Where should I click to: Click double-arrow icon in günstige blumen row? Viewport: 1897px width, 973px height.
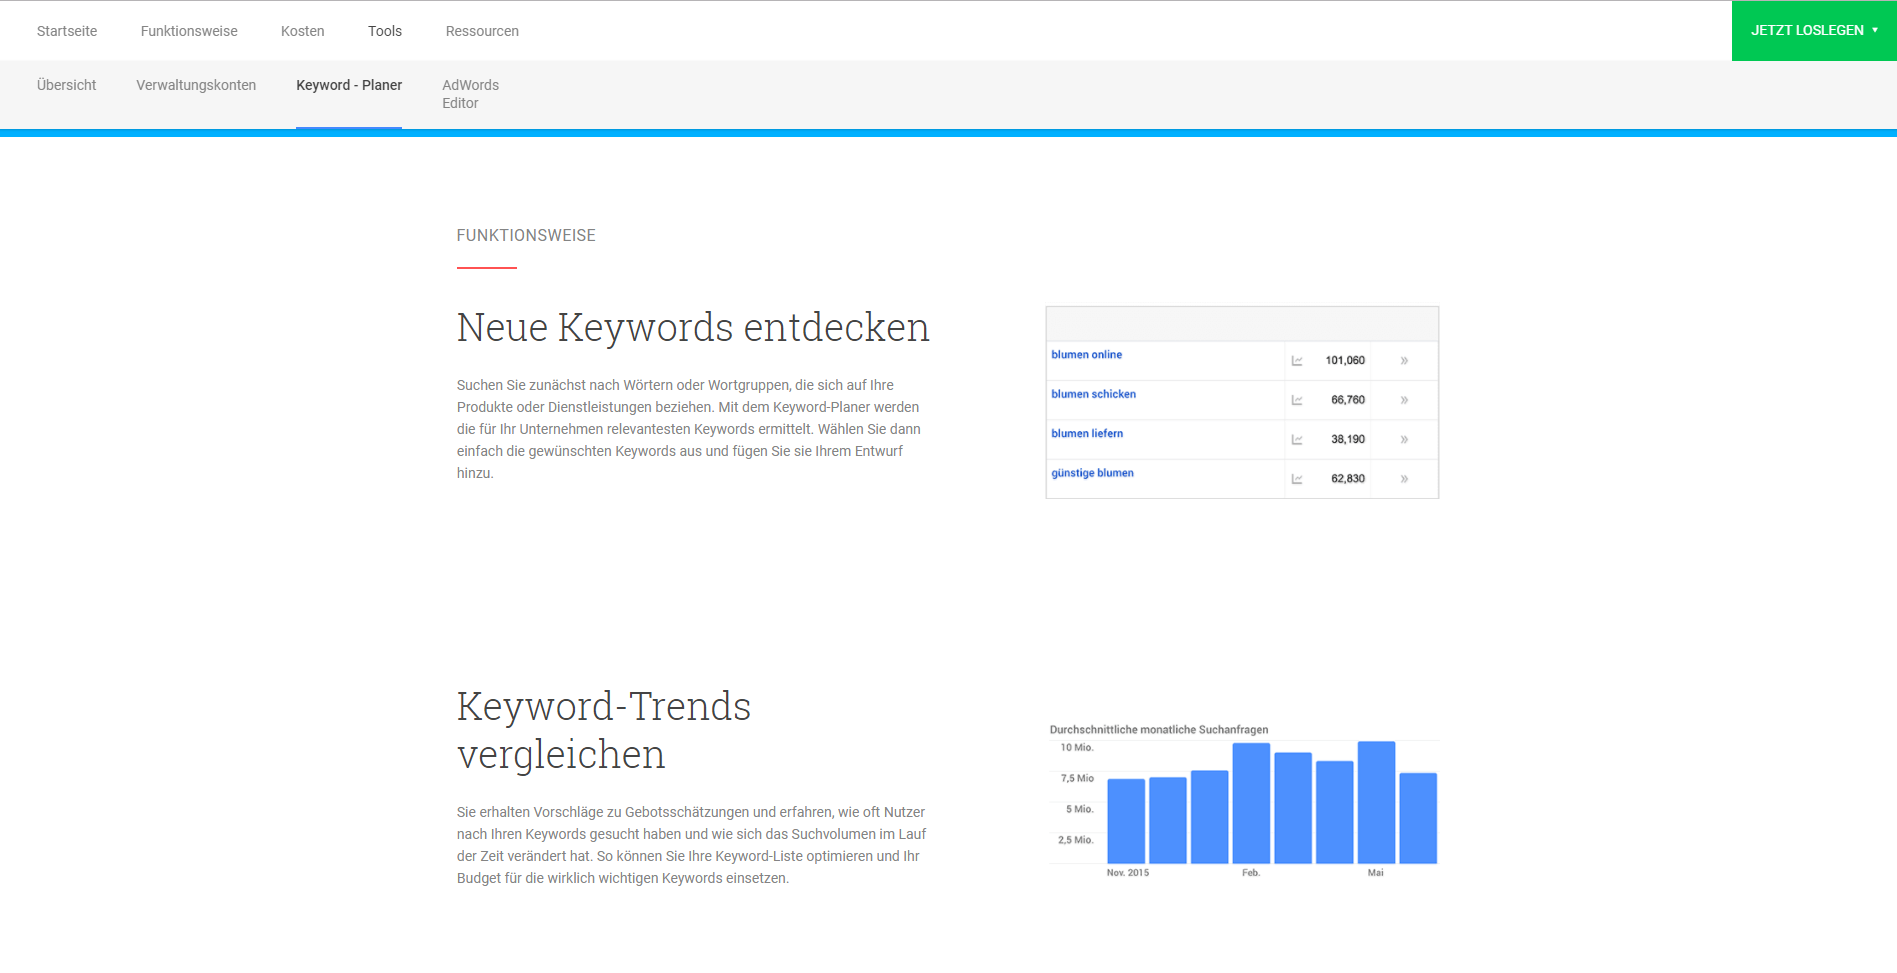(1404, 479)
